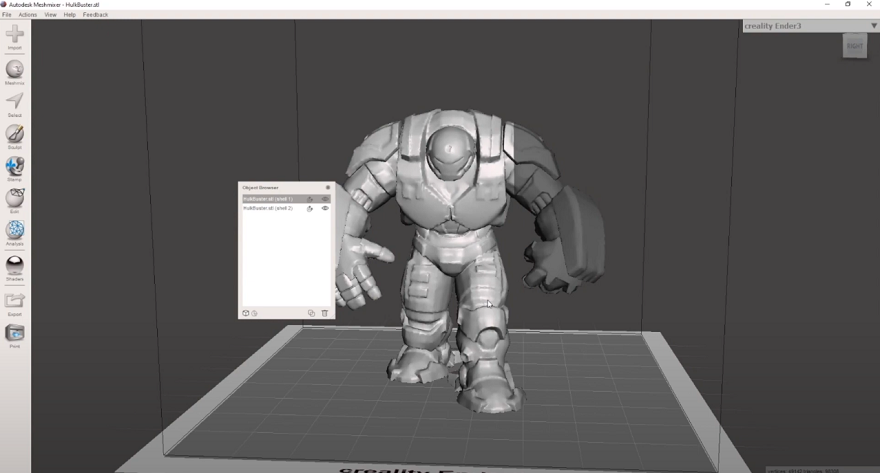The height and width of the screenshot is (473, 880).
Task: Click the Object Browser title bar
Action: pos(286,187)
